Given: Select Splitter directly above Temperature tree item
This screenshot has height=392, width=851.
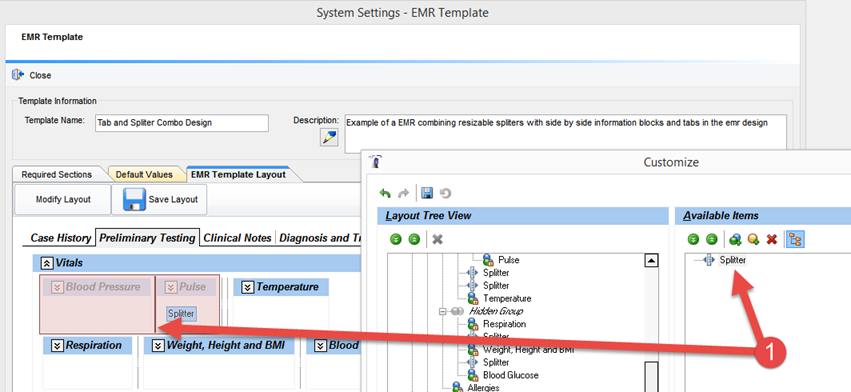Looking at the screenshot, I should pos(496,286).
